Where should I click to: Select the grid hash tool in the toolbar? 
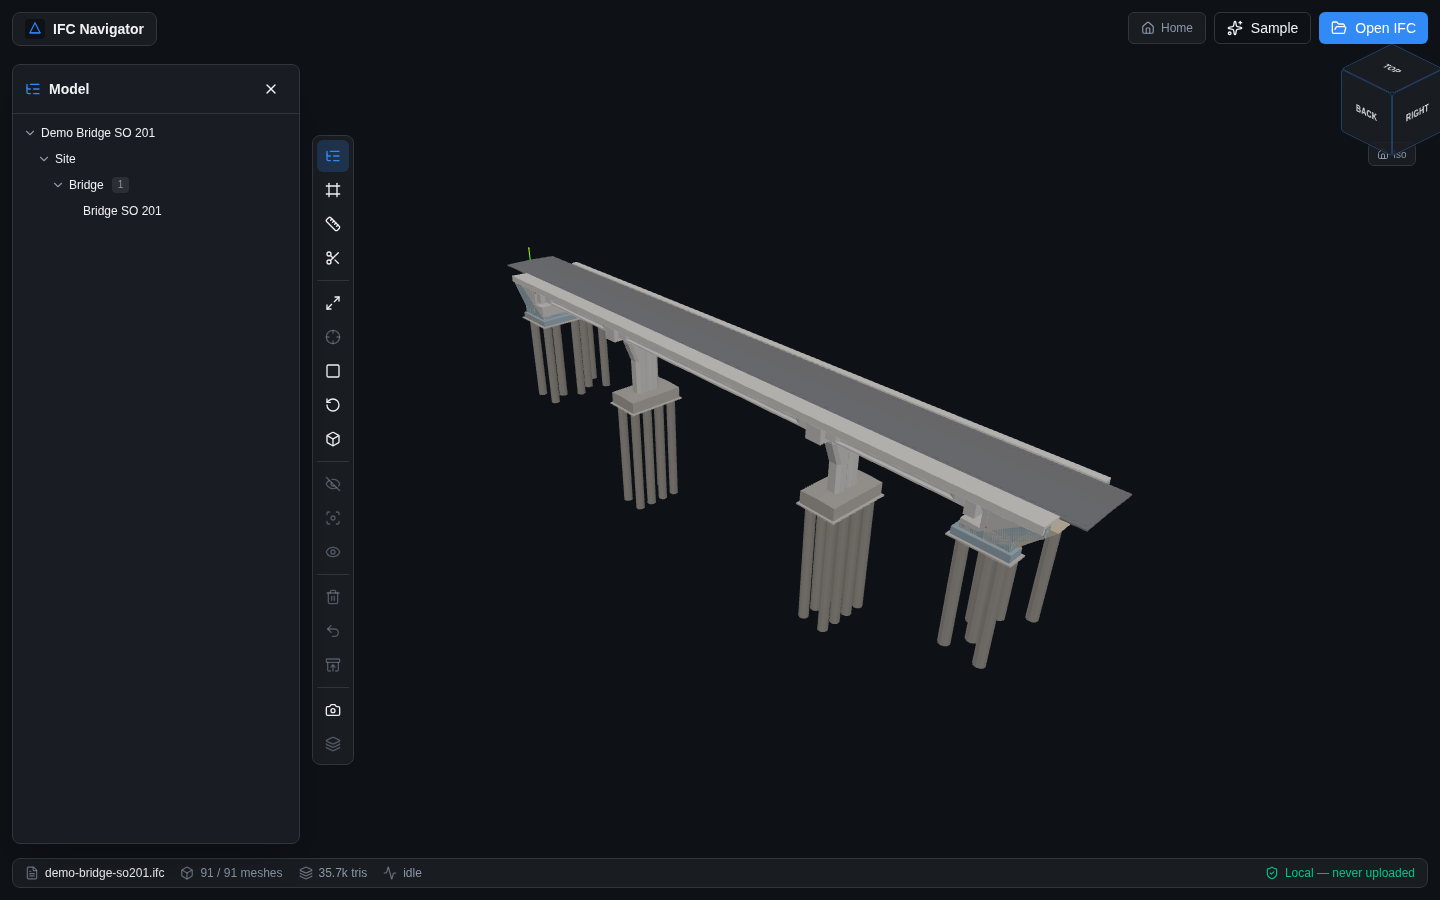point(333,190)
